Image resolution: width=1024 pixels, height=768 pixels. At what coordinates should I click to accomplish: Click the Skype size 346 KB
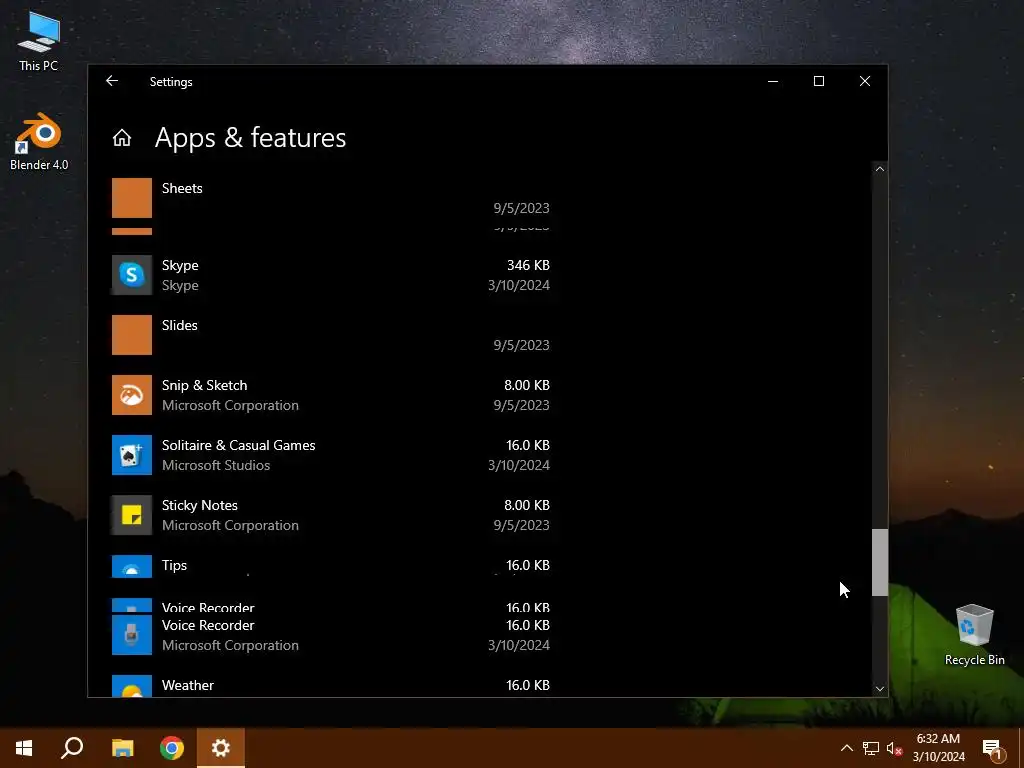(x=528, y=265)
